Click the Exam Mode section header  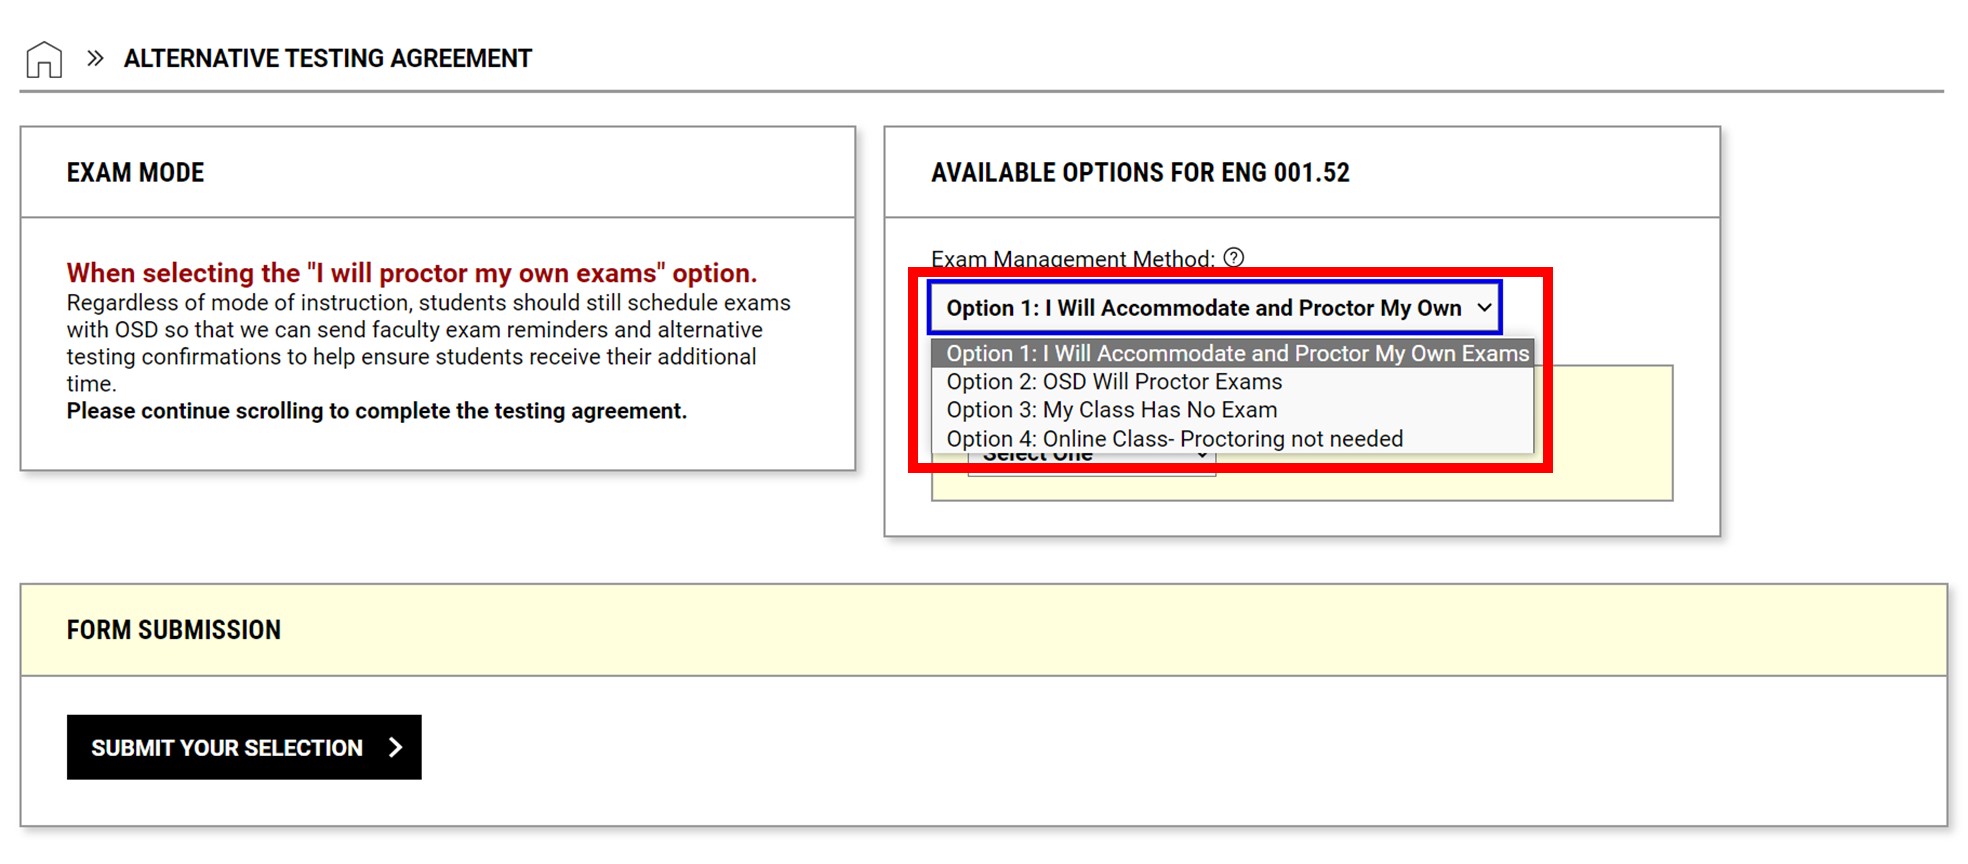[x=136, y=172]
